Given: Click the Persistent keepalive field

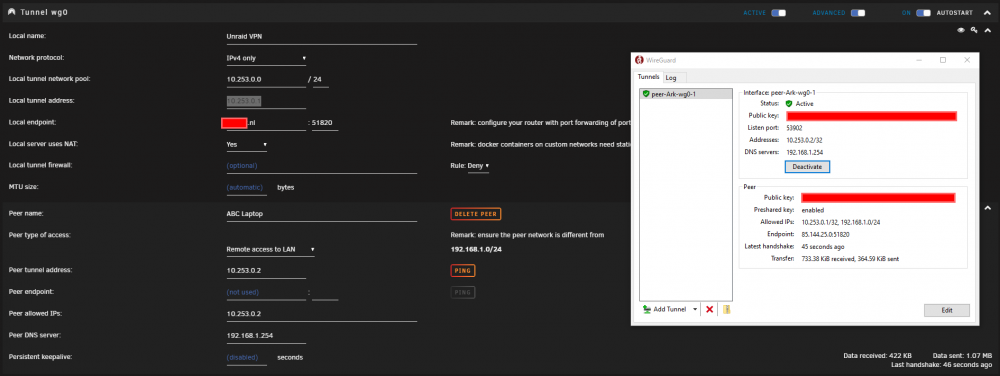Looking at the screenshot, I should click(246, 358).
